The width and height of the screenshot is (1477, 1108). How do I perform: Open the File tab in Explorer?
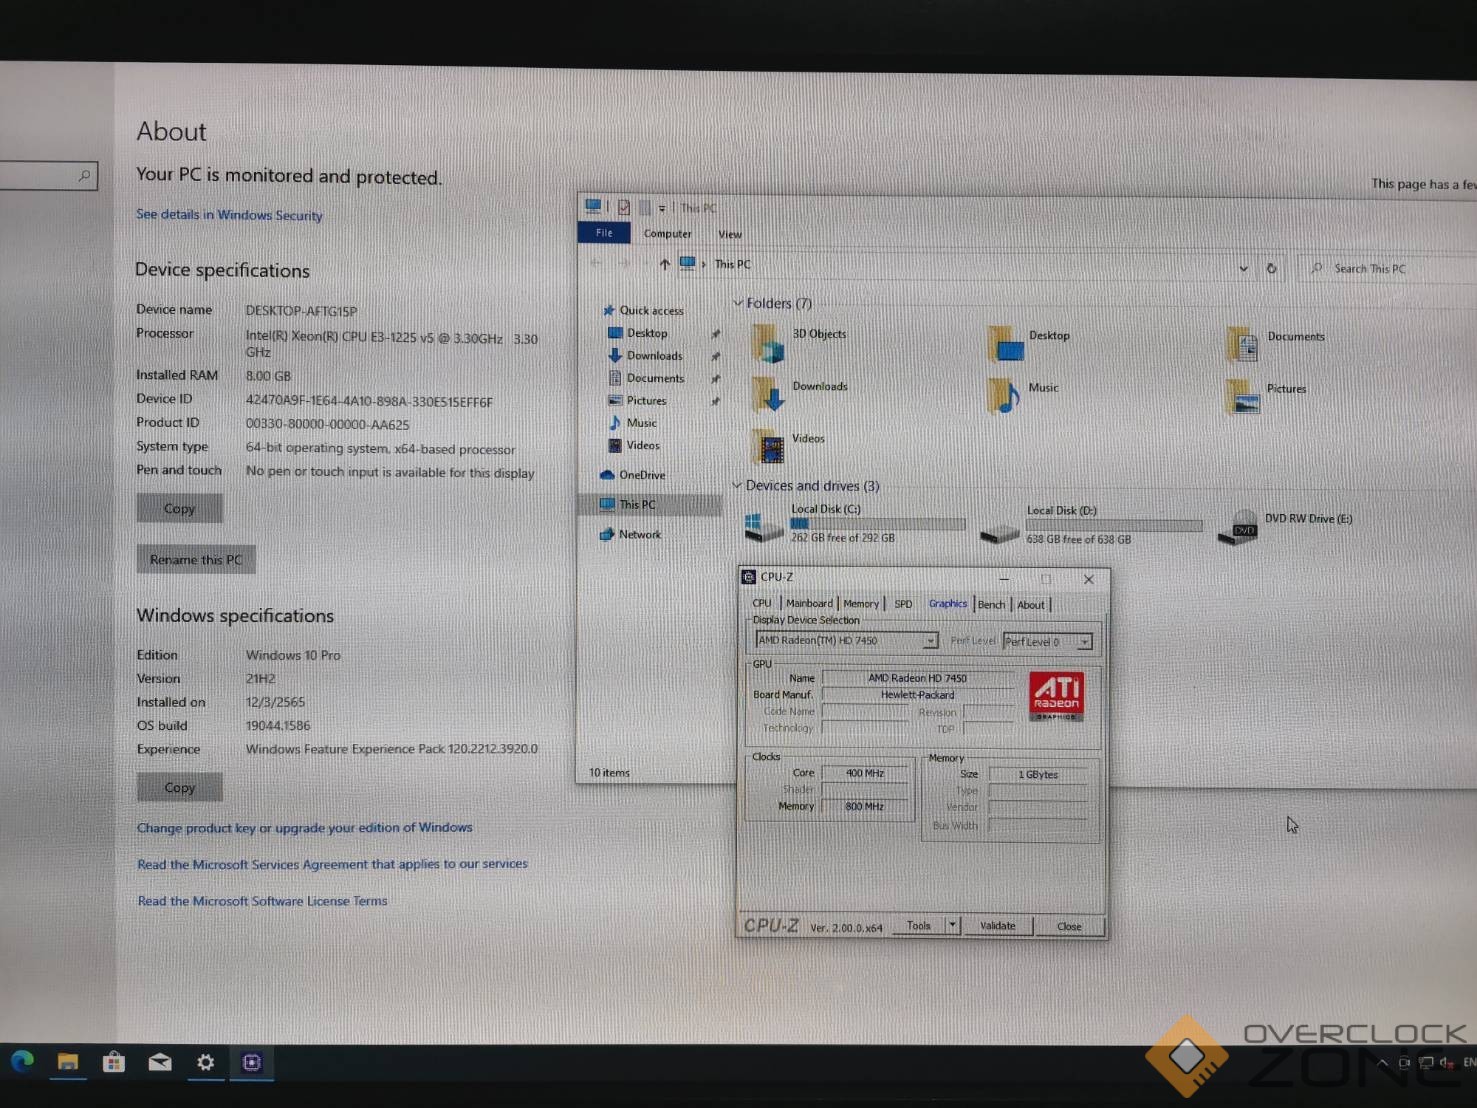[604, 233]
